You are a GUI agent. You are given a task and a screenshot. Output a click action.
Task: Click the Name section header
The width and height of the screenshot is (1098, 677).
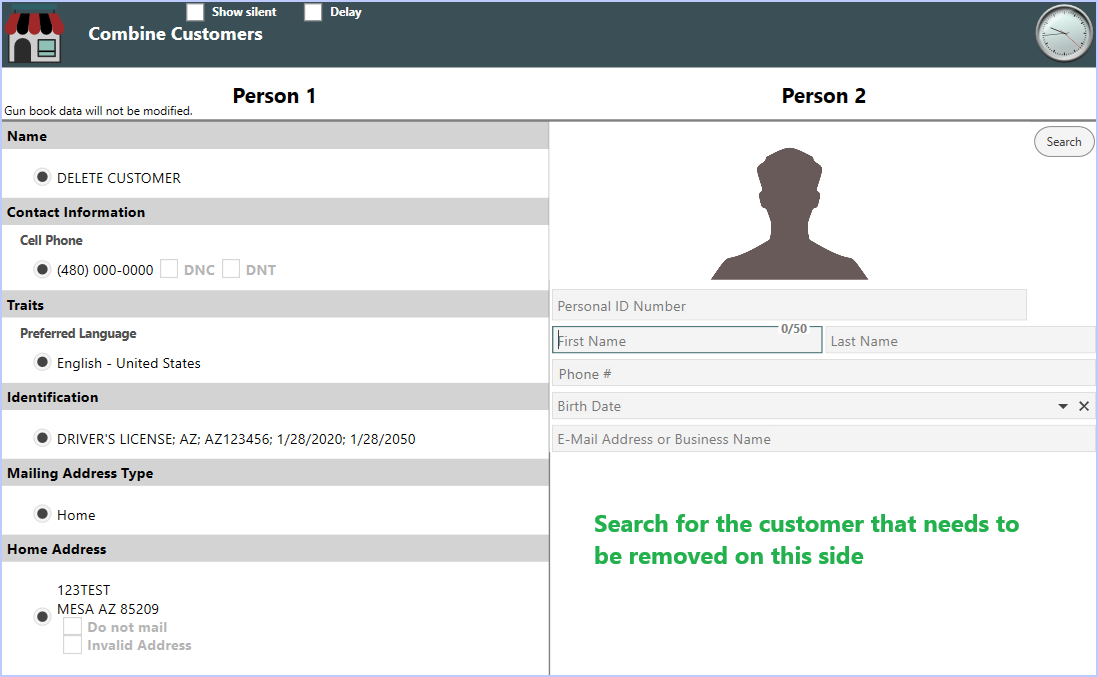275,136
